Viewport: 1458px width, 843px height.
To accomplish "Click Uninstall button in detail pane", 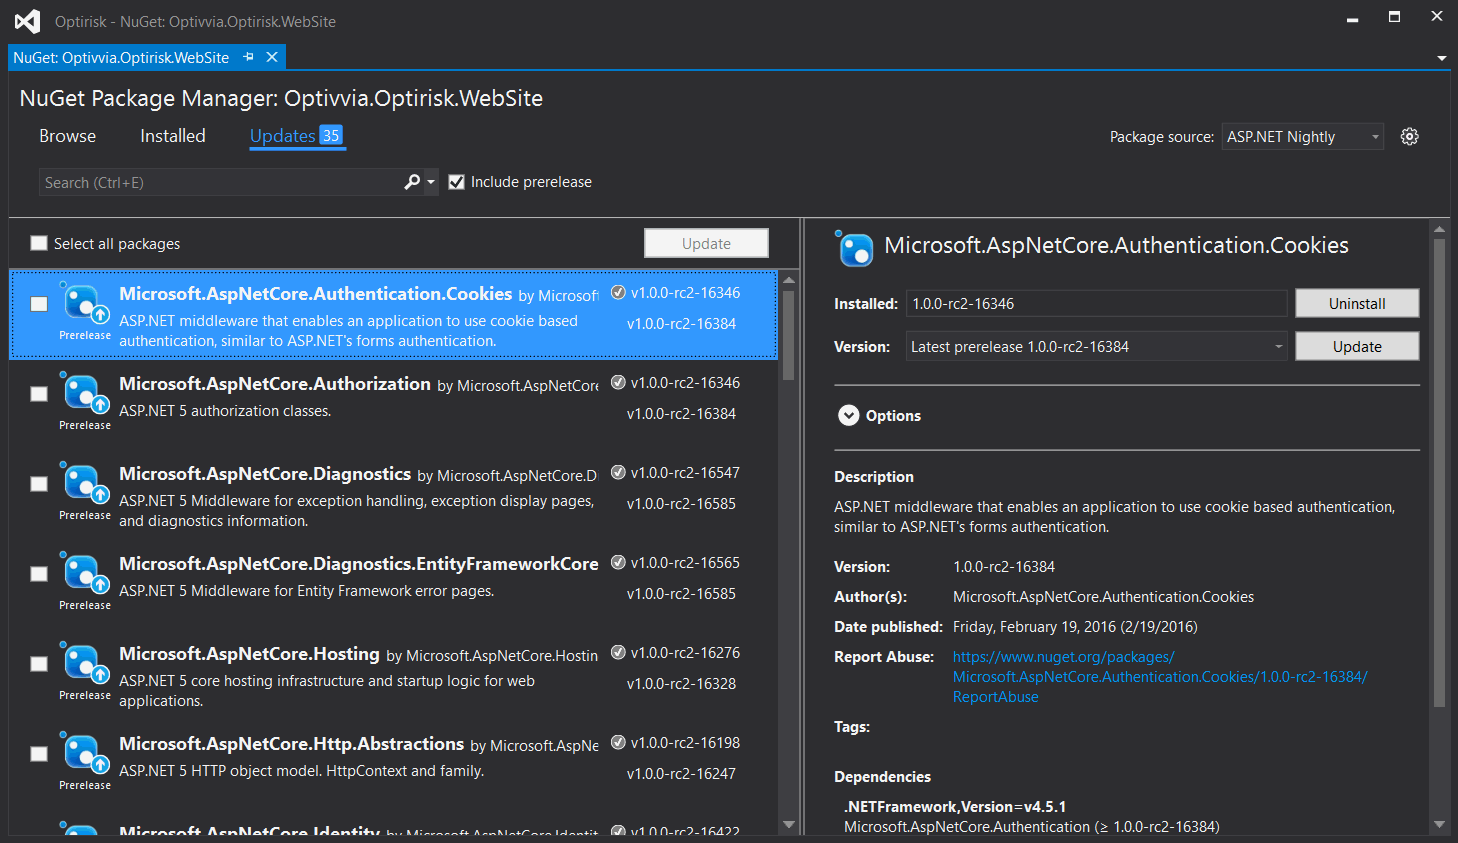I will [x=1357, y=303].
